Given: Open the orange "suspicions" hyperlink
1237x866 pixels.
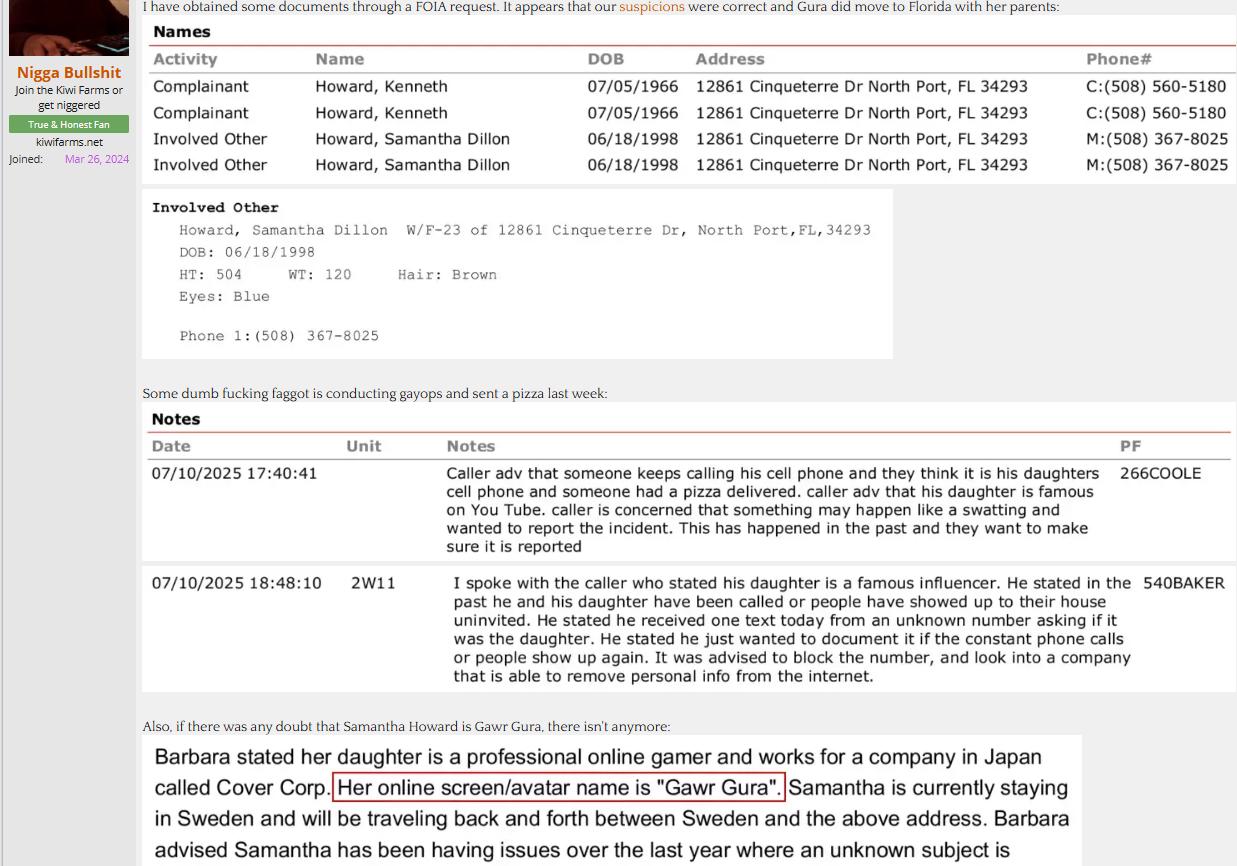Looking at the screenshot, I should pos(652,7).
